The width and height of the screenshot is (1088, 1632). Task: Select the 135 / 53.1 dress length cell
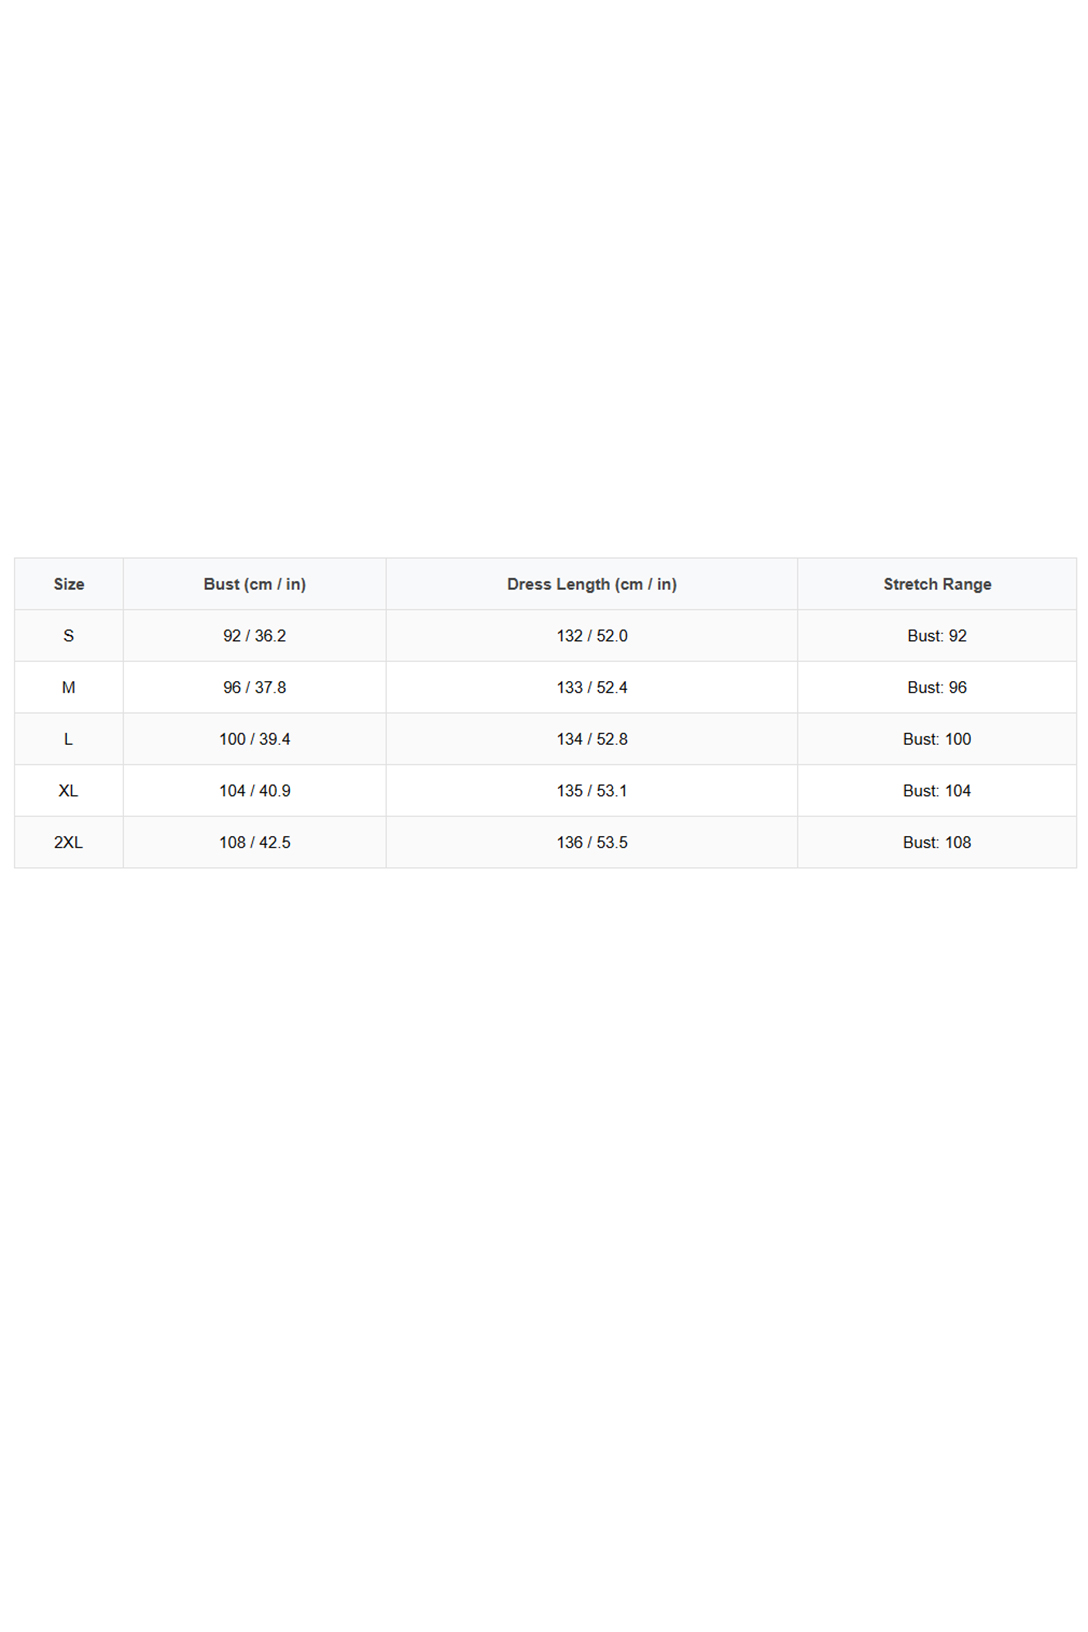(591, 791)
